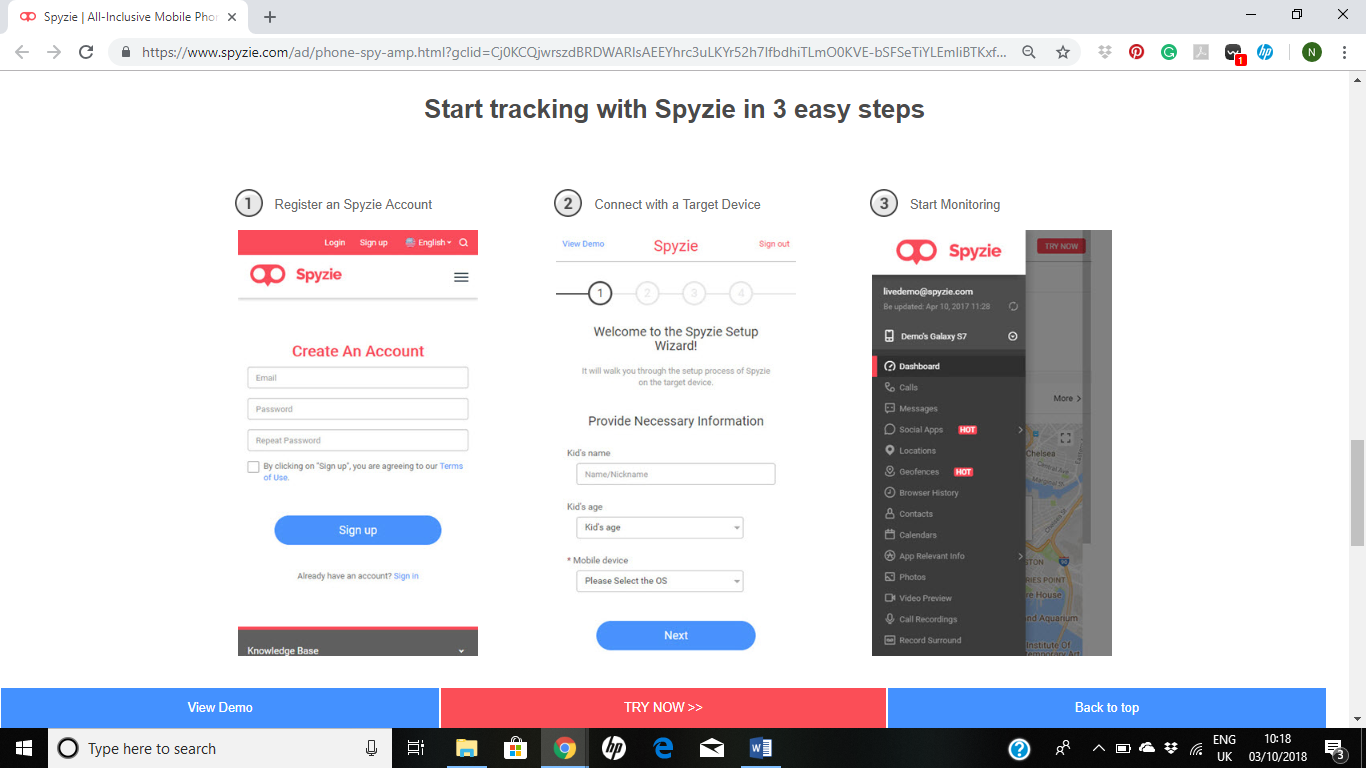The width and height of the screenshot is (1366, 768).
Task: Show hidden system tray icons
Action: pos(1098,748)
